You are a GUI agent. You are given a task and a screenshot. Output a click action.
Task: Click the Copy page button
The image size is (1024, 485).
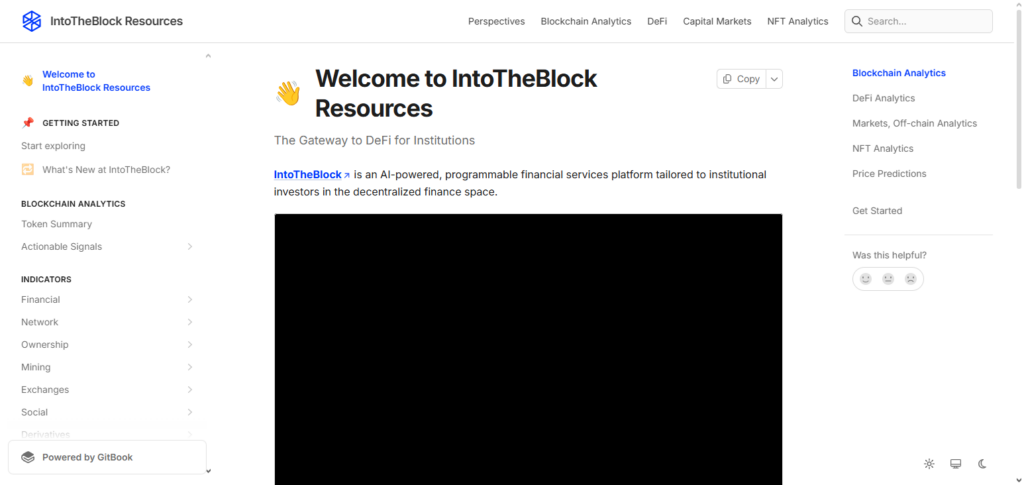[x=741, y=79]
